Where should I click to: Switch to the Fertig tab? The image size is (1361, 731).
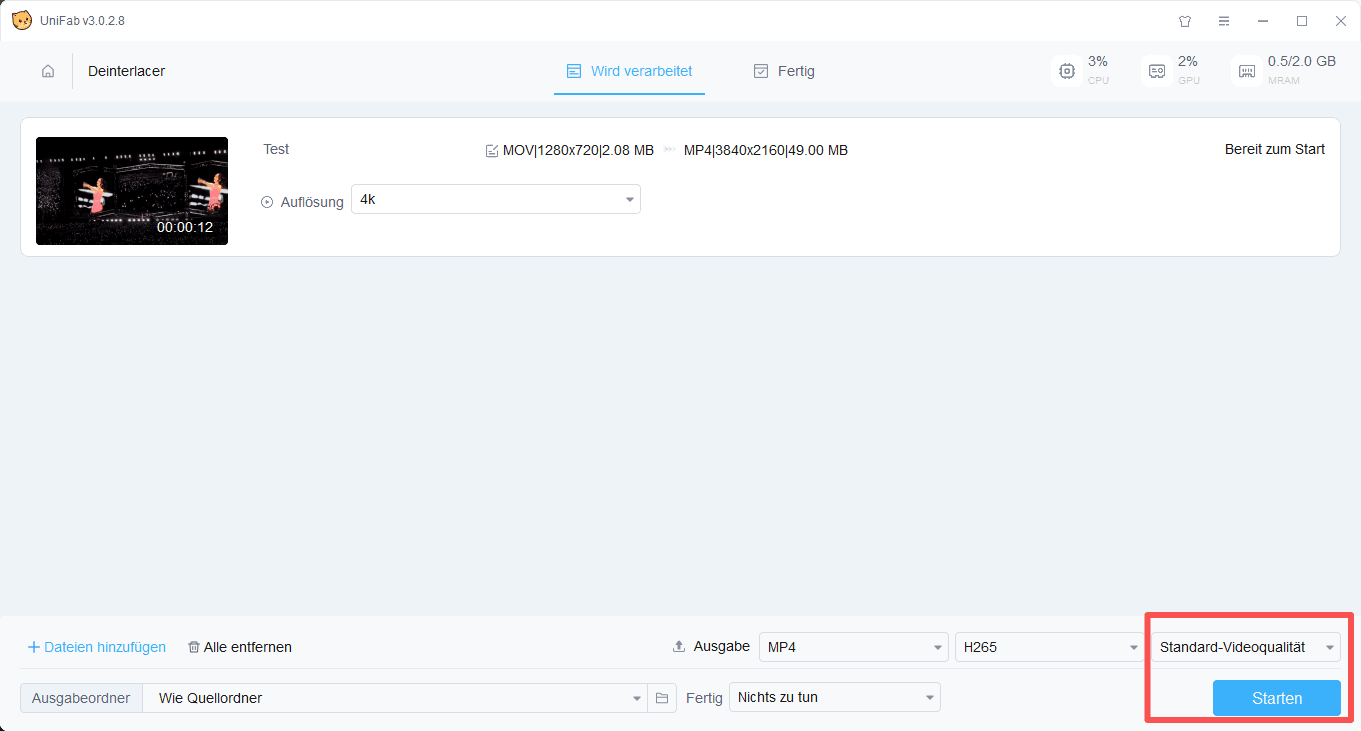click(x=784, y=71)
